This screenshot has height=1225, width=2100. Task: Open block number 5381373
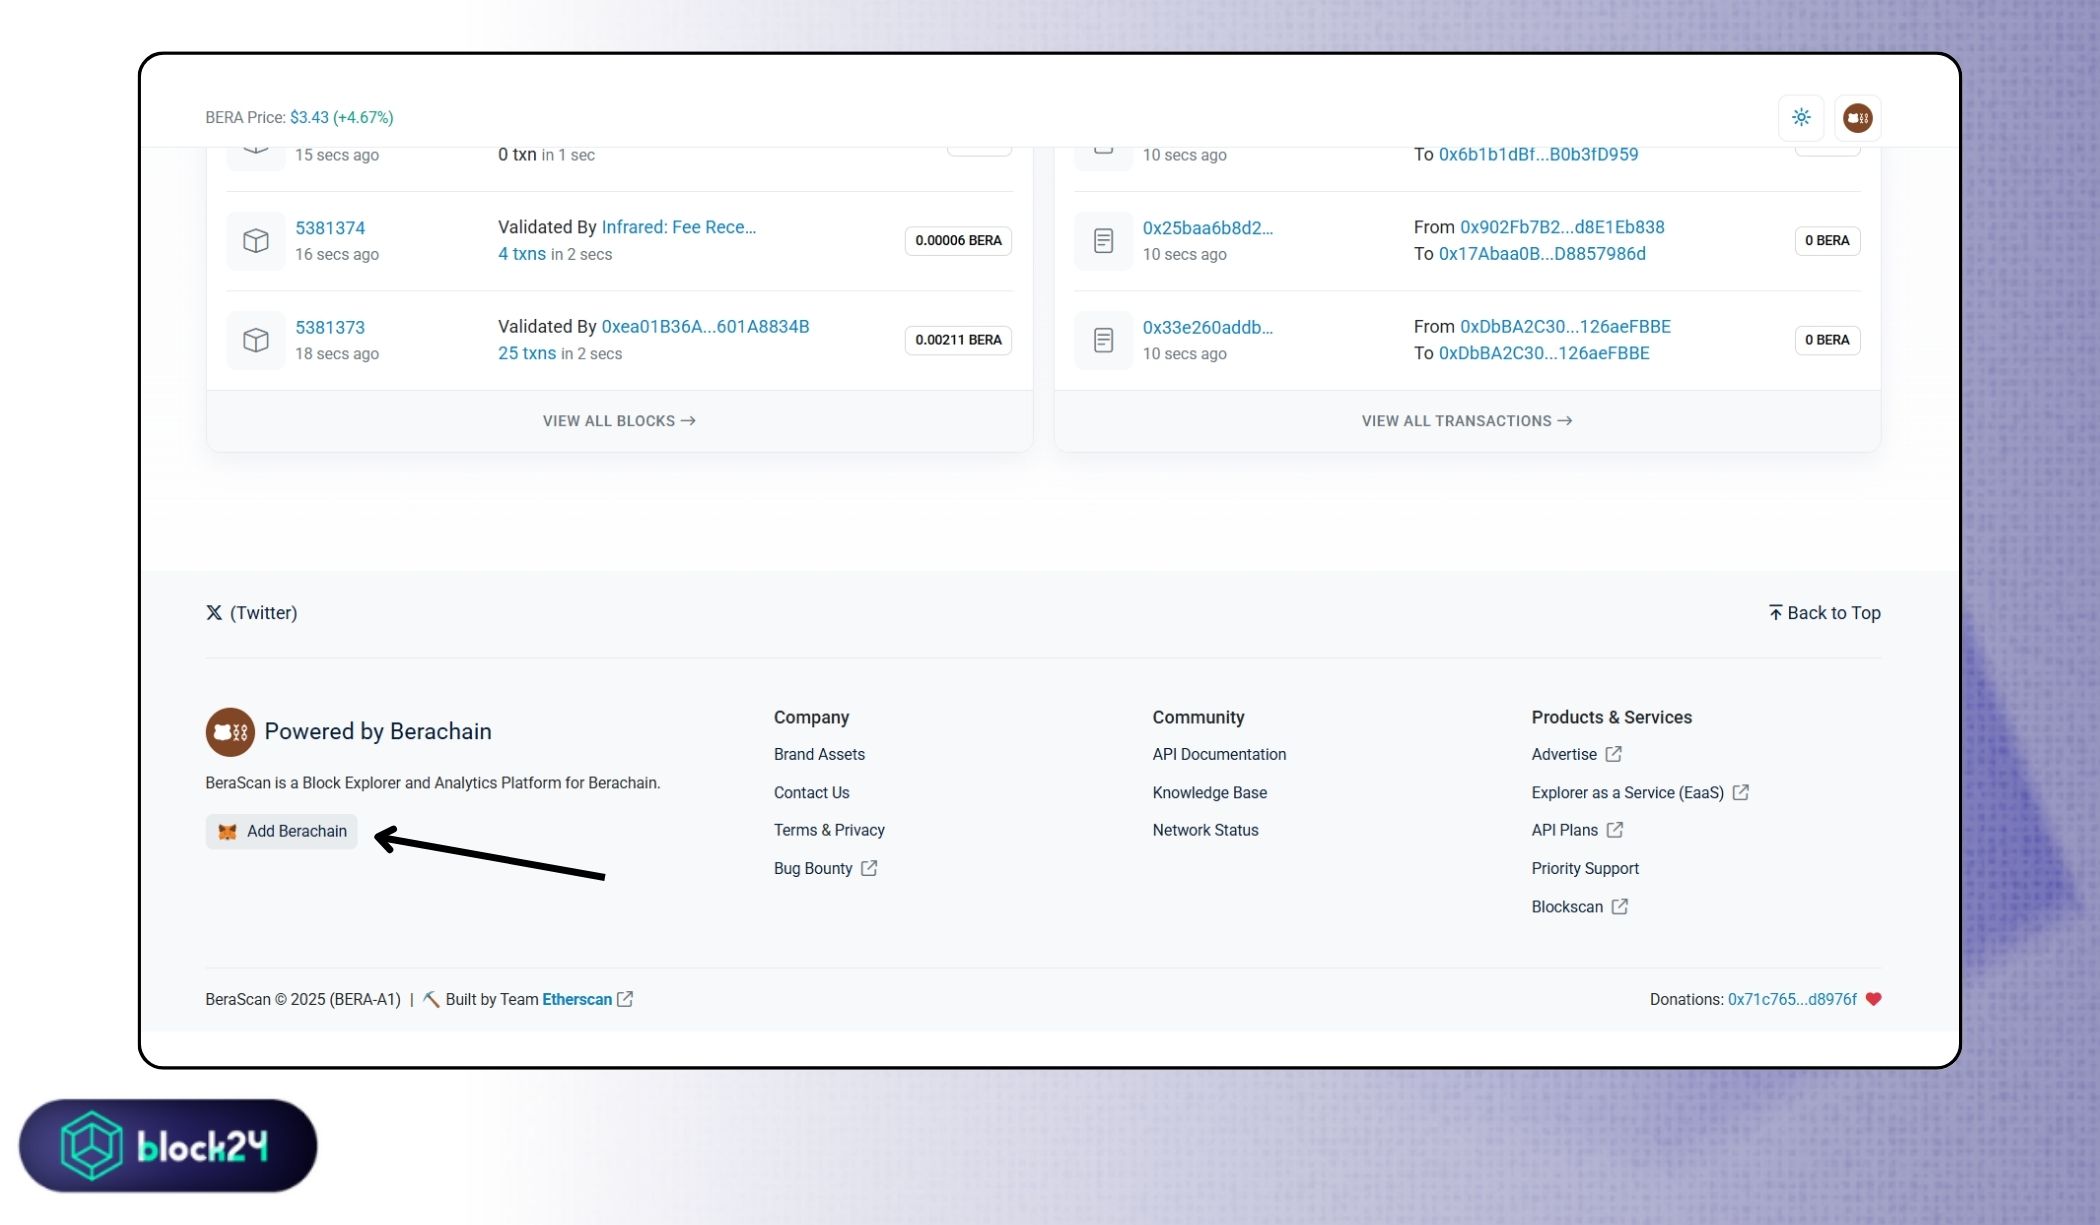click(x=330, y=327)
